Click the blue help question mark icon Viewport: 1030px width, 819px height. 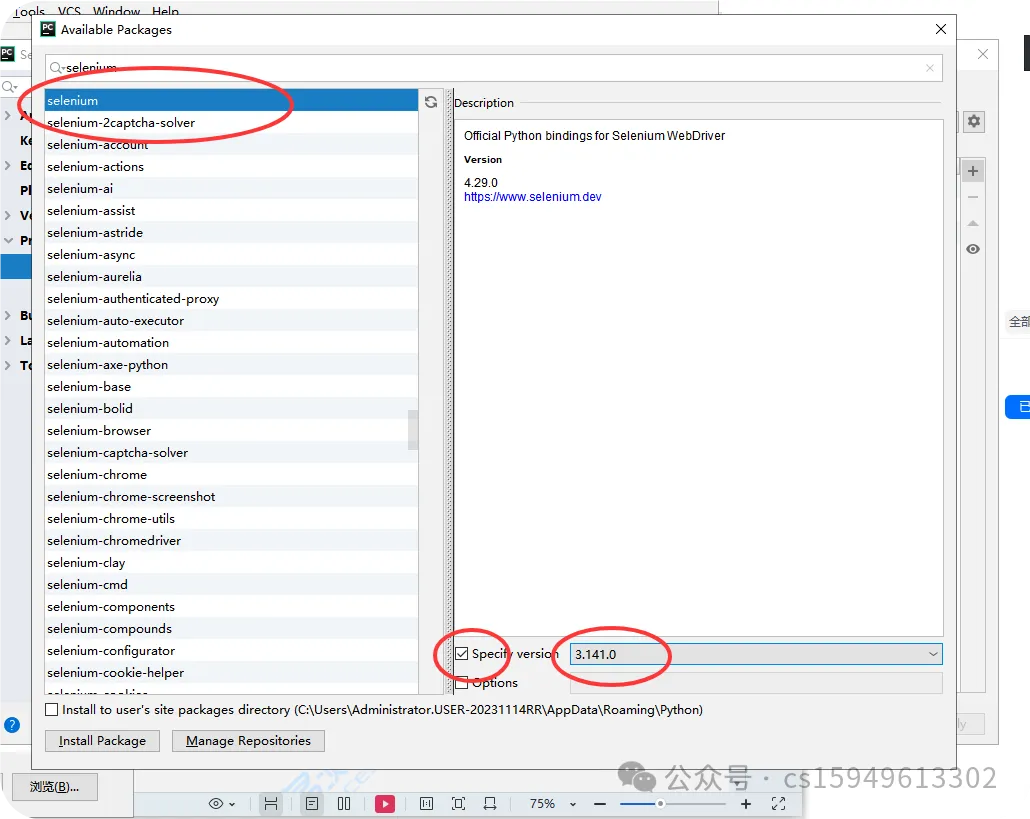point(12,725)
